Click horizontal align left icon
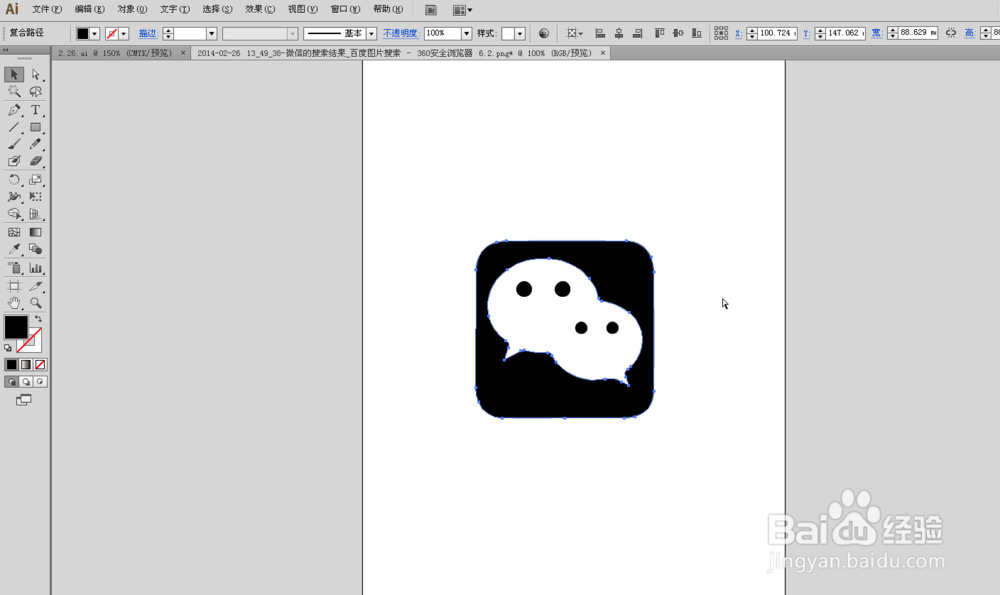 coord(600,33)
